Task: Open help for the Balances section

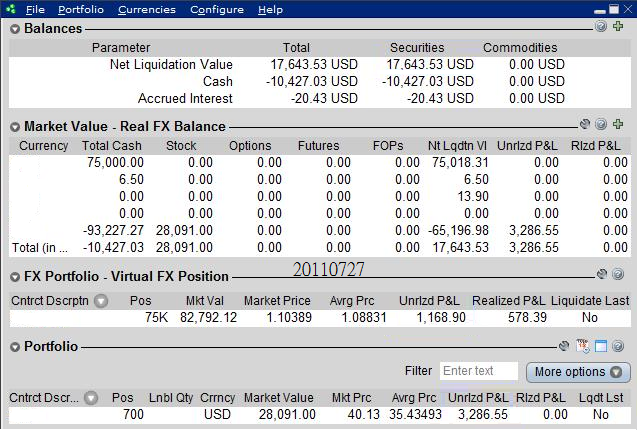Action: 601,26
